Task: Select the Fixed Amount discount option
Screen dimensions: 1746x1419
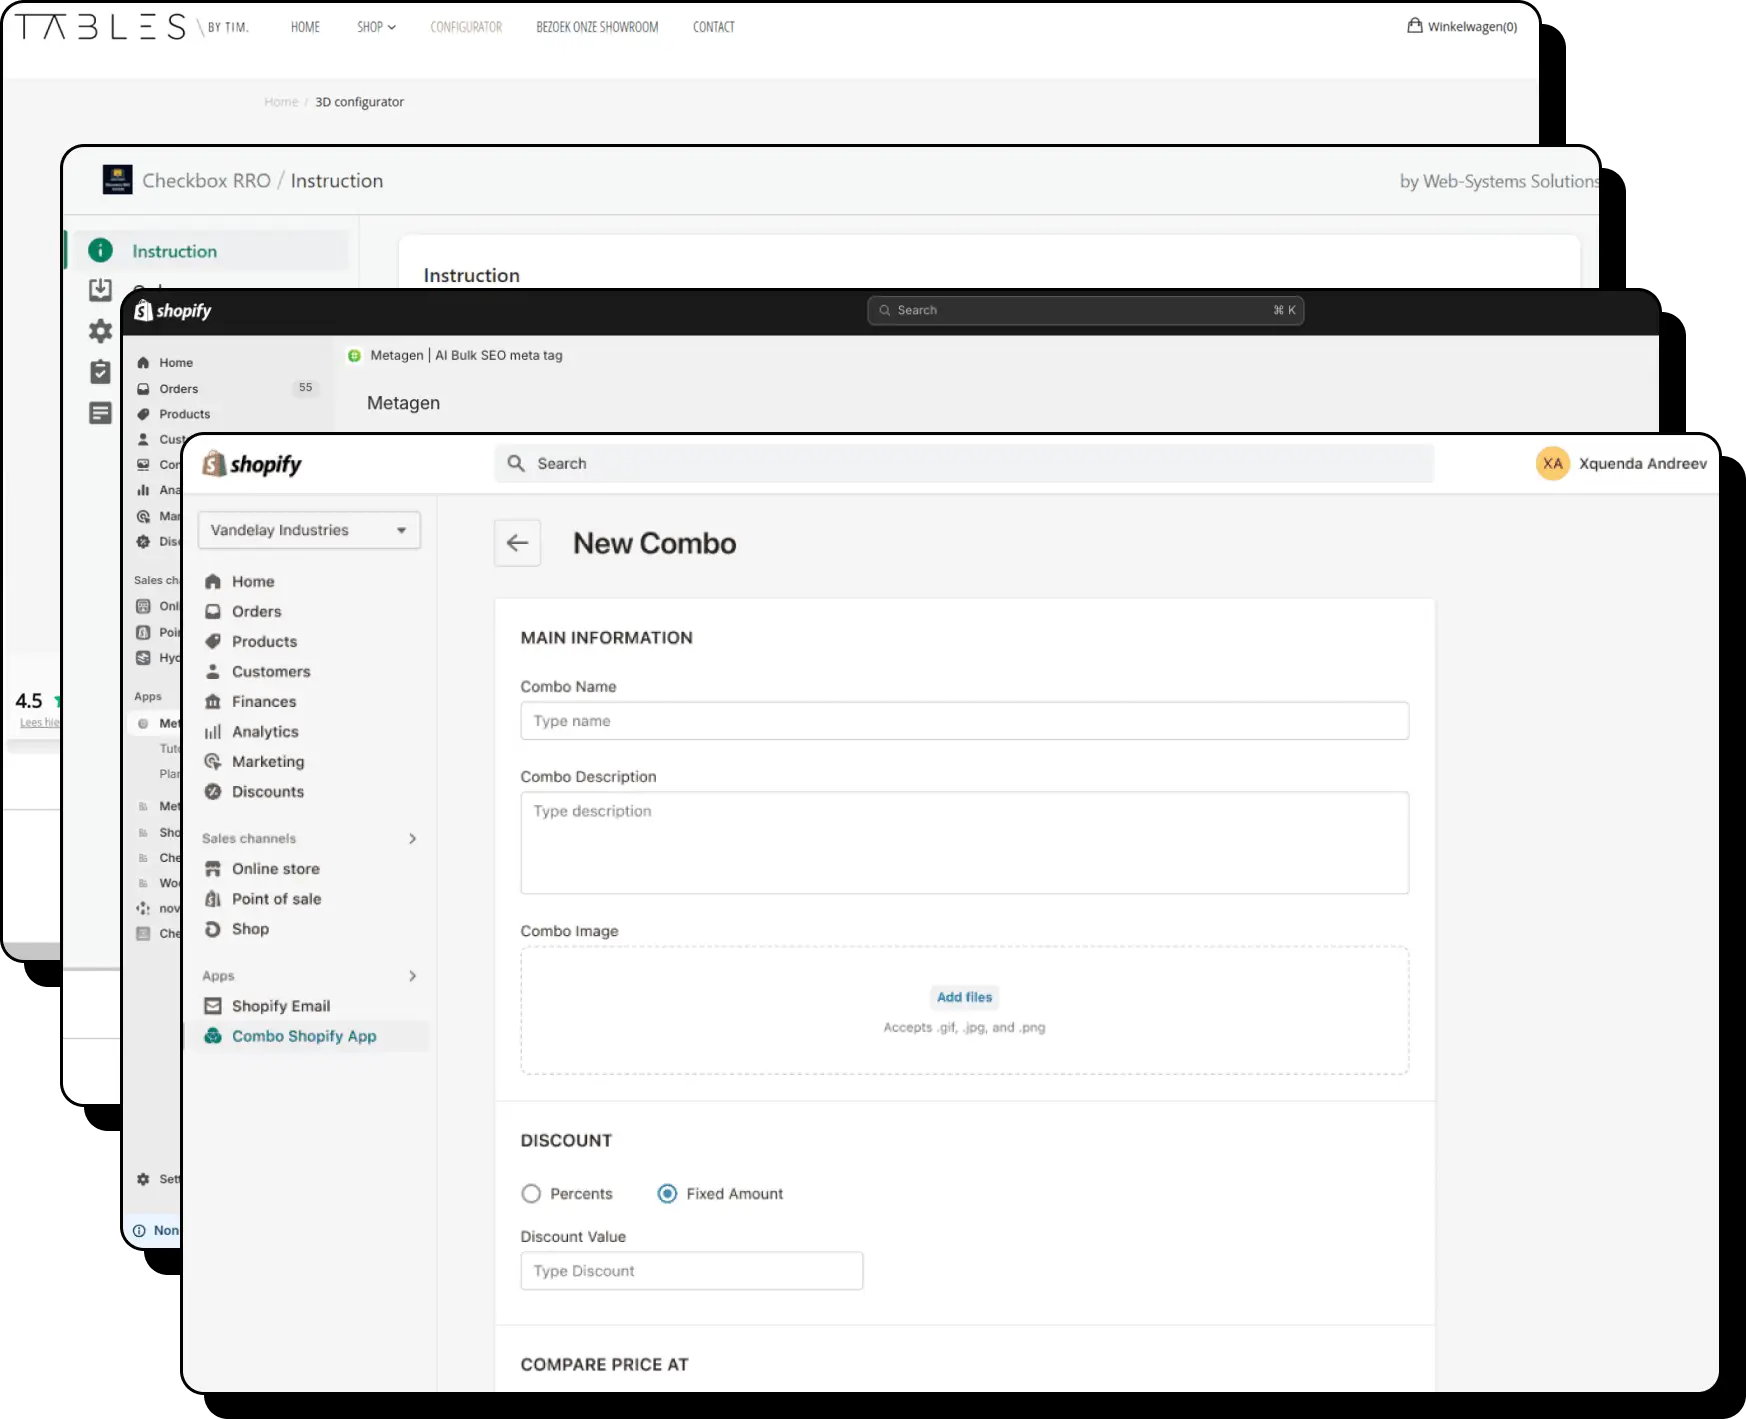Action: pyautogui.click(x=667, y=1194)
